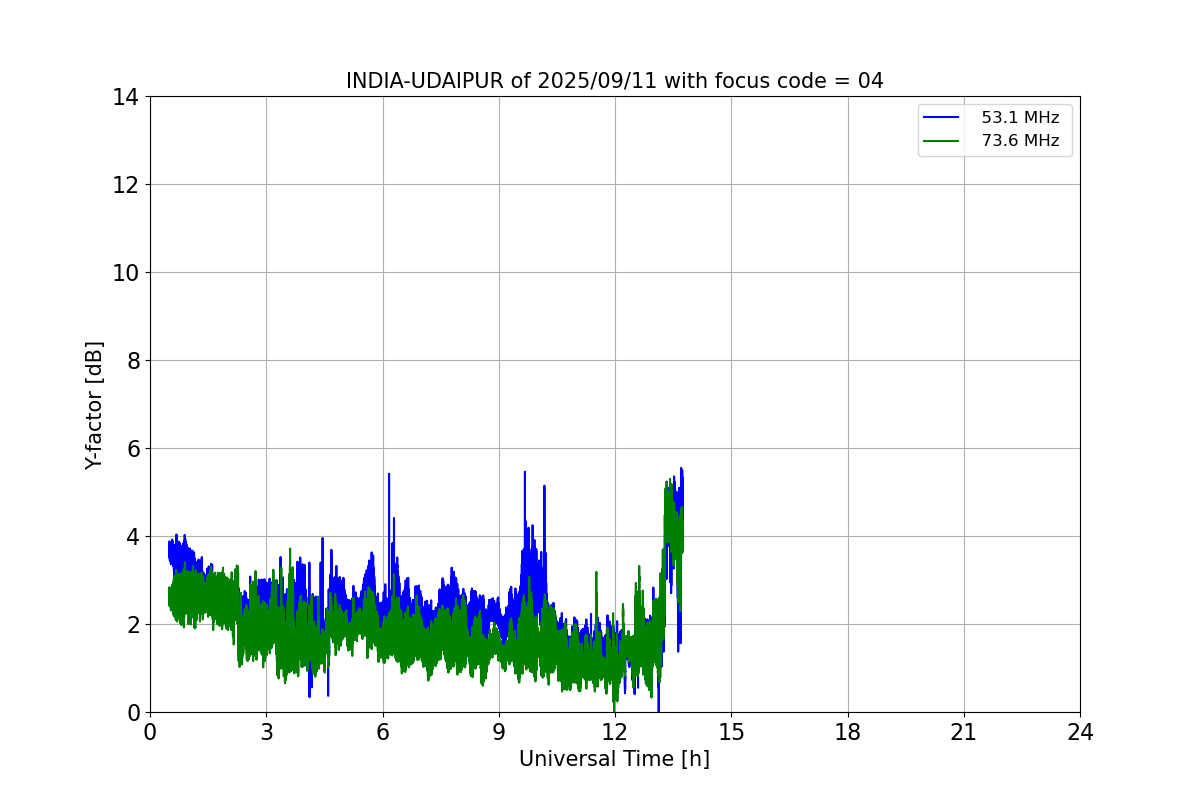Image resolution: width=1200 pixels, height=800 pixels.
Task: Click the Universal Time [h] axis label
Action: click(614, 759)
